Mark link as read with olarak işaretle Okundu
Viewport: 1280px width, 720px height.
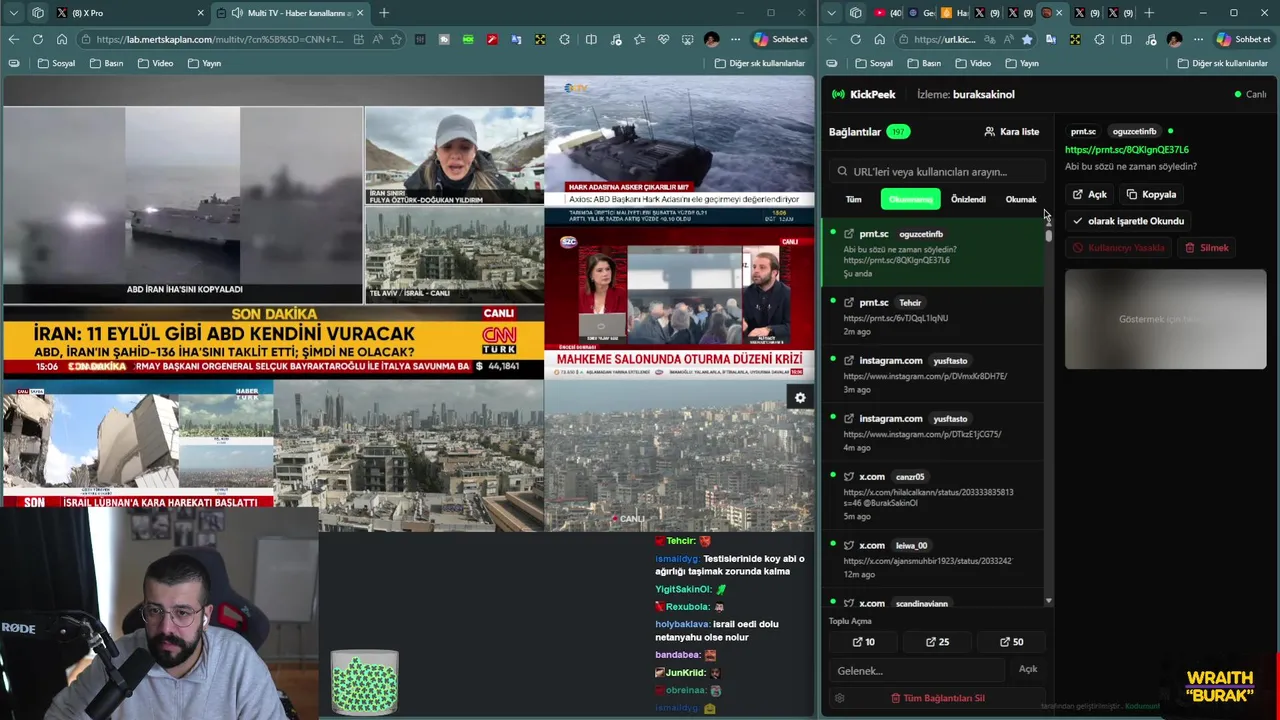coord(1128,221)
